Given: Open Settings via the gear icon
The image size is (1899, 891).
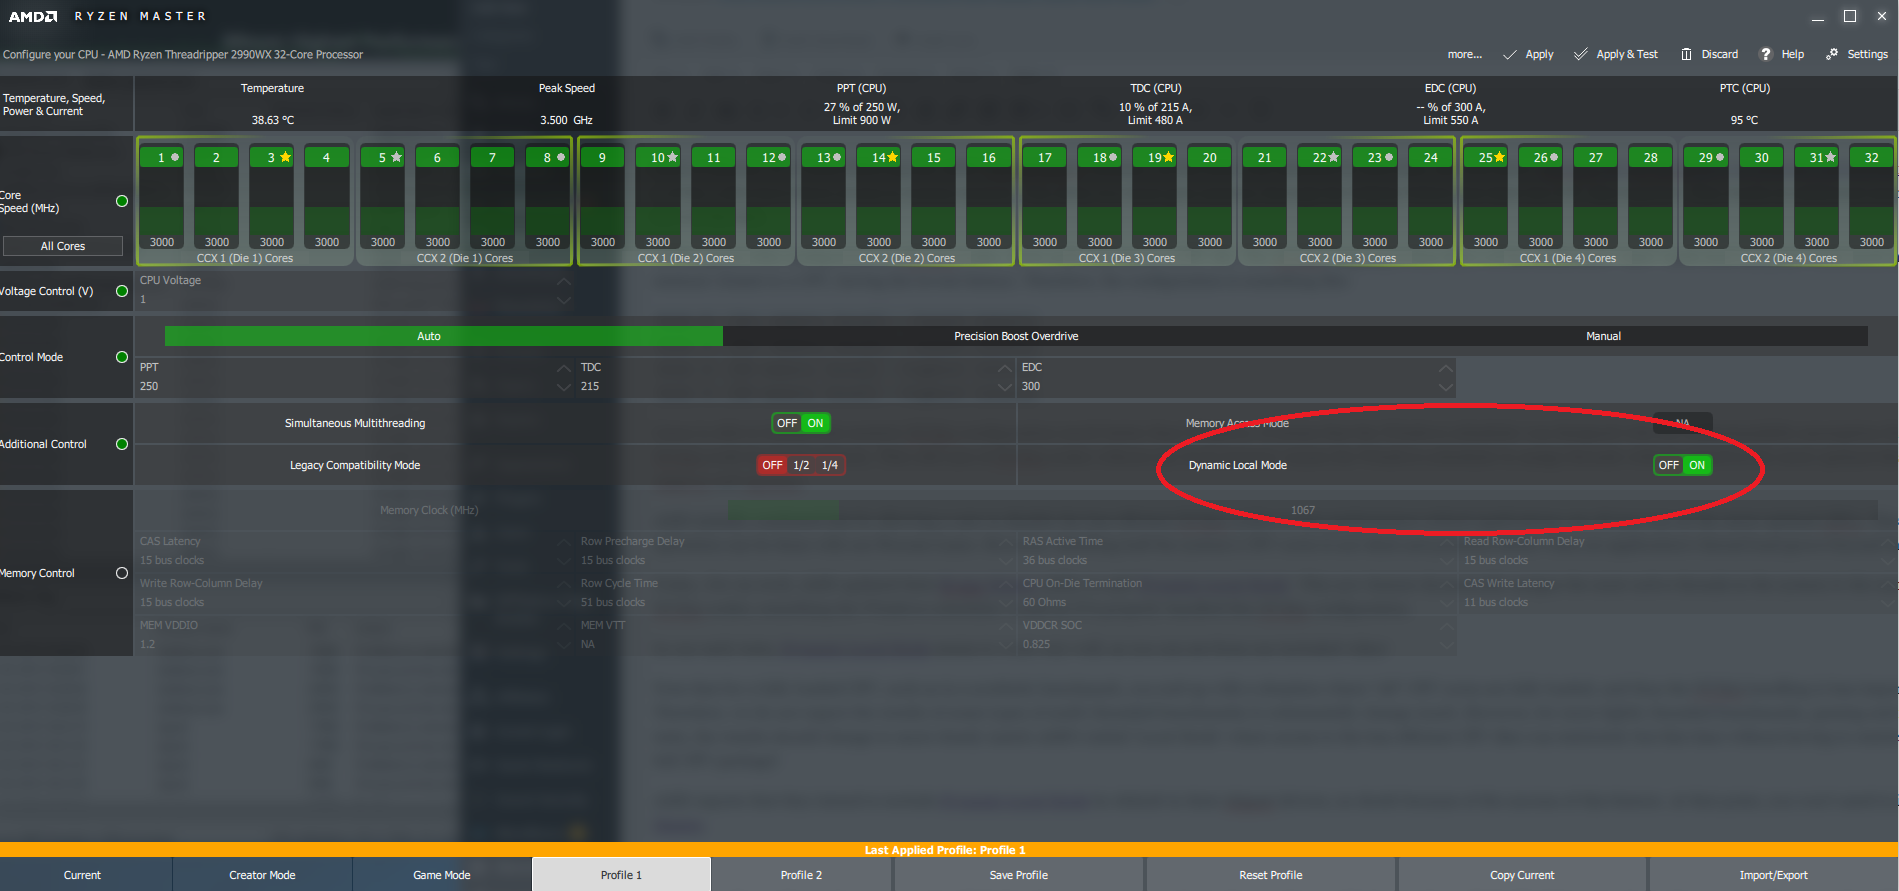Looking at the screenshot, I should click(x=1832, y=54).
